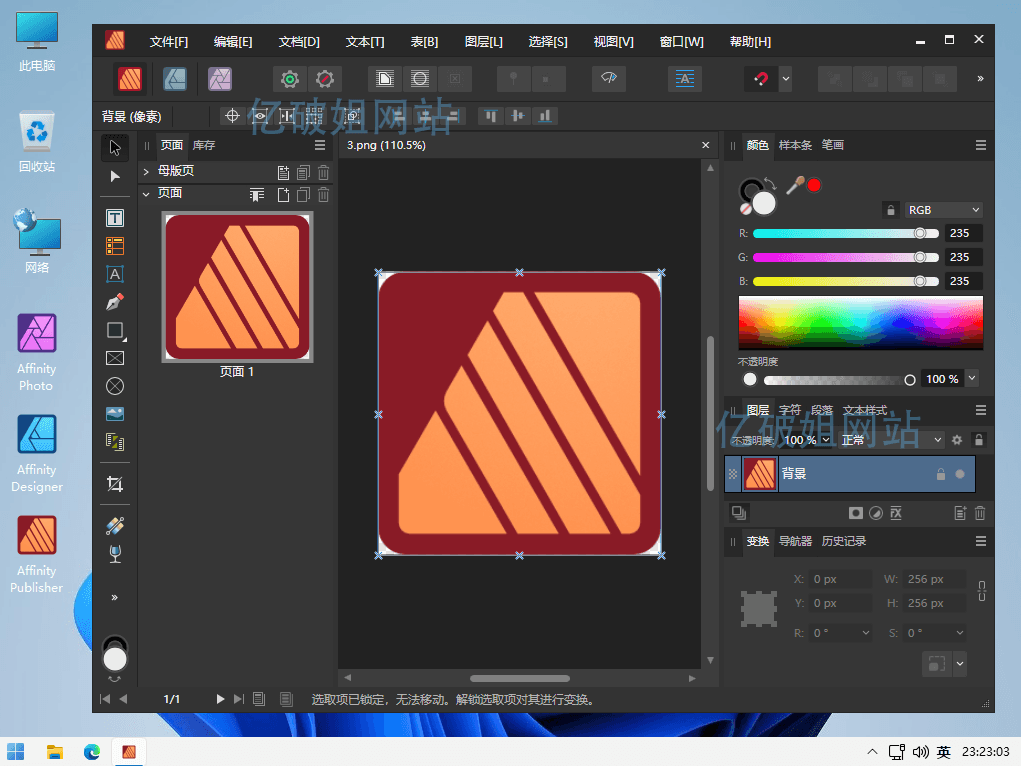
Task: Toggle the aspect ratio link in Transform
Action: coord(982,591)
